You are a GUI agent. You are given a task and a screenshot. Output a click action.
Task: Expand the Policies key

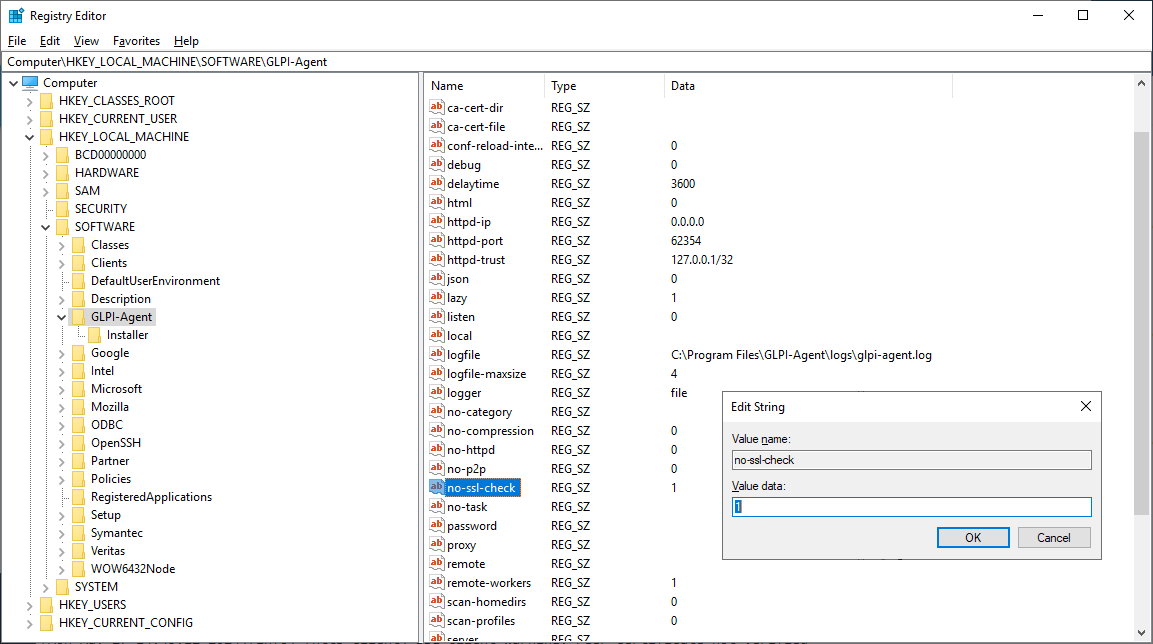(x=62, y=479)
